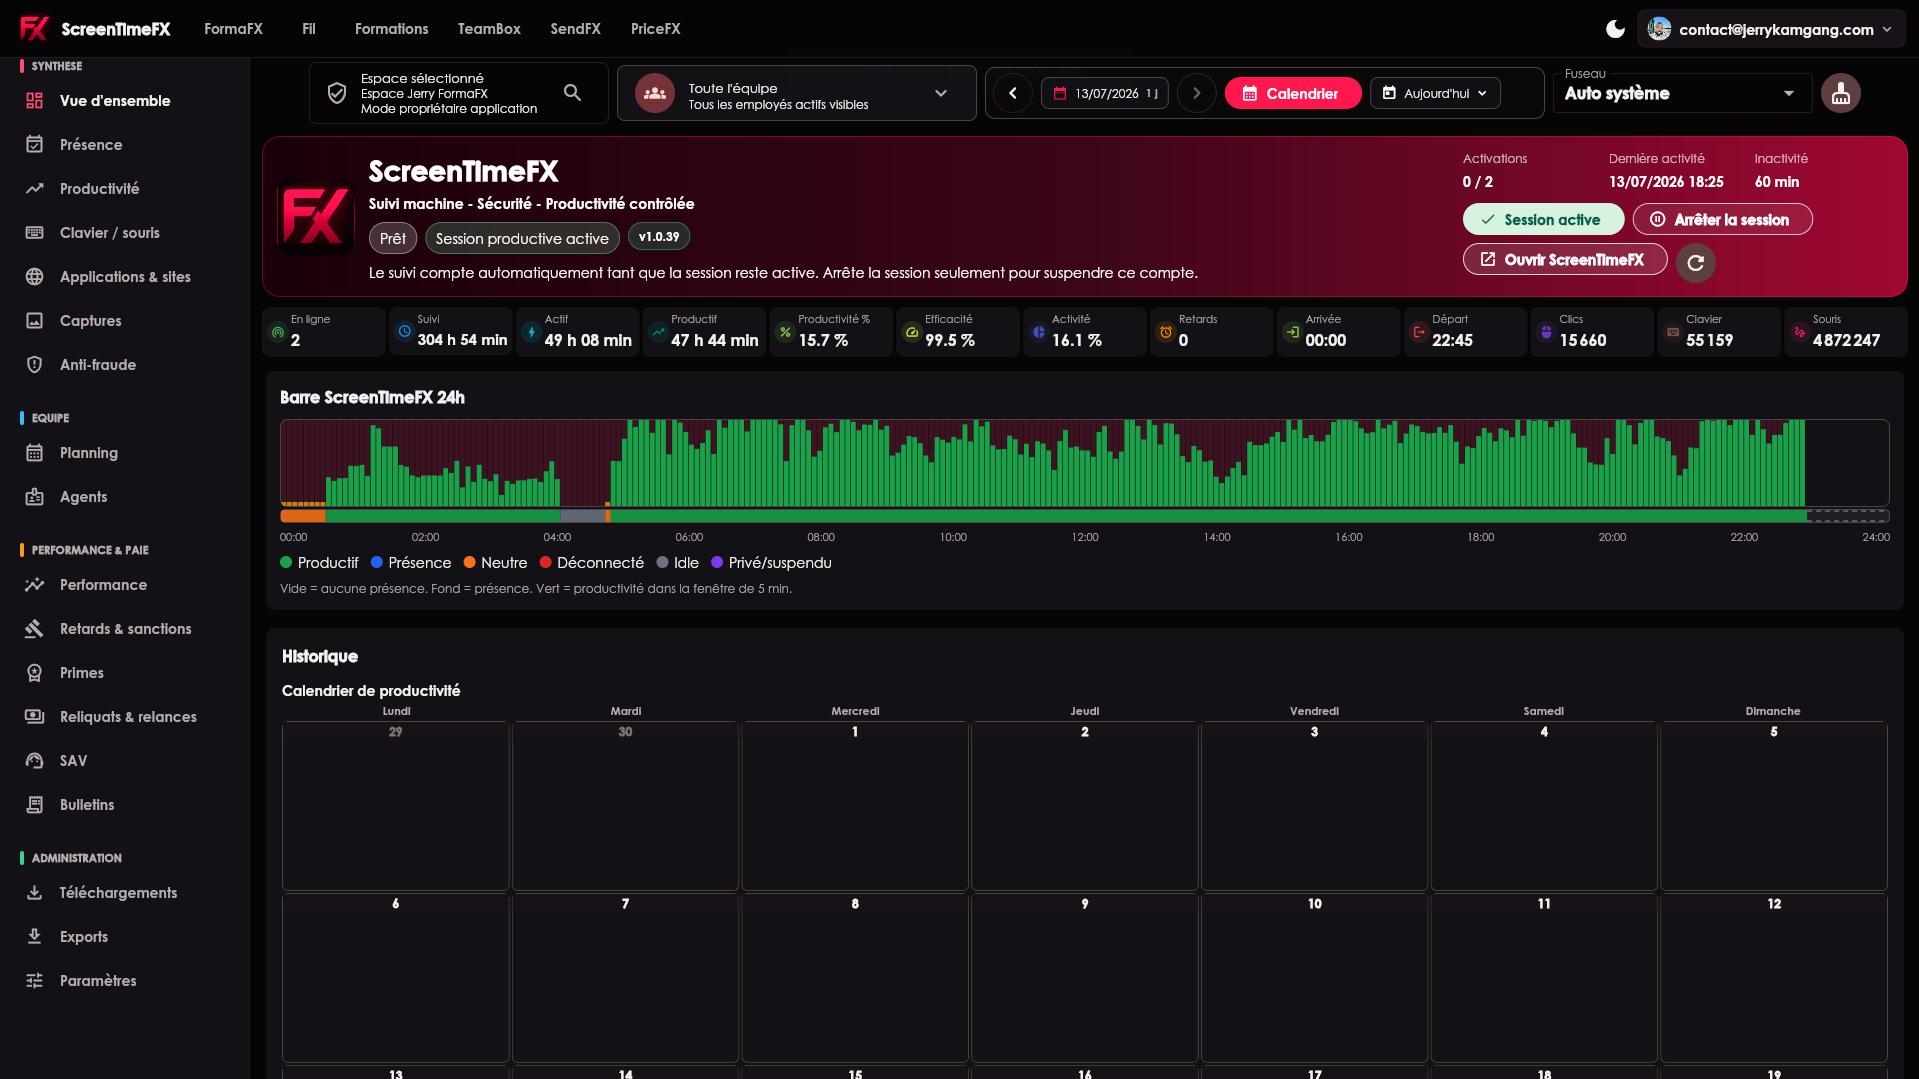Toggle dark mode moon icon
The width and height of the screenshot is (1919, 1079).
[1615, 29]
